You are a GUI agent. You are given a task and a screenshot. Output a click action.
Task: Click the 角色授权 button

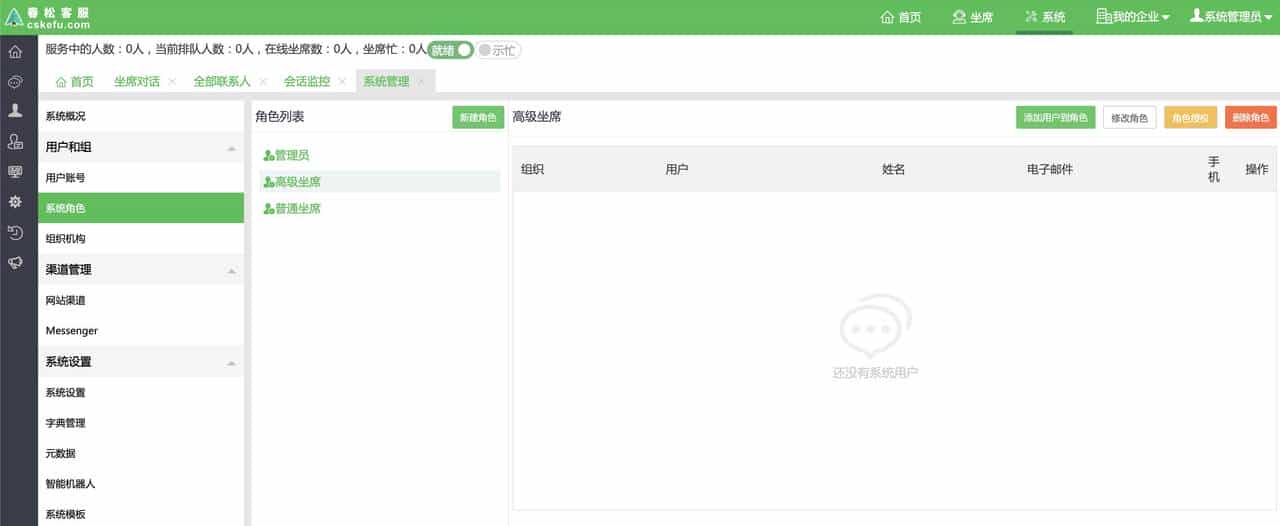(x=1191, y=117)
